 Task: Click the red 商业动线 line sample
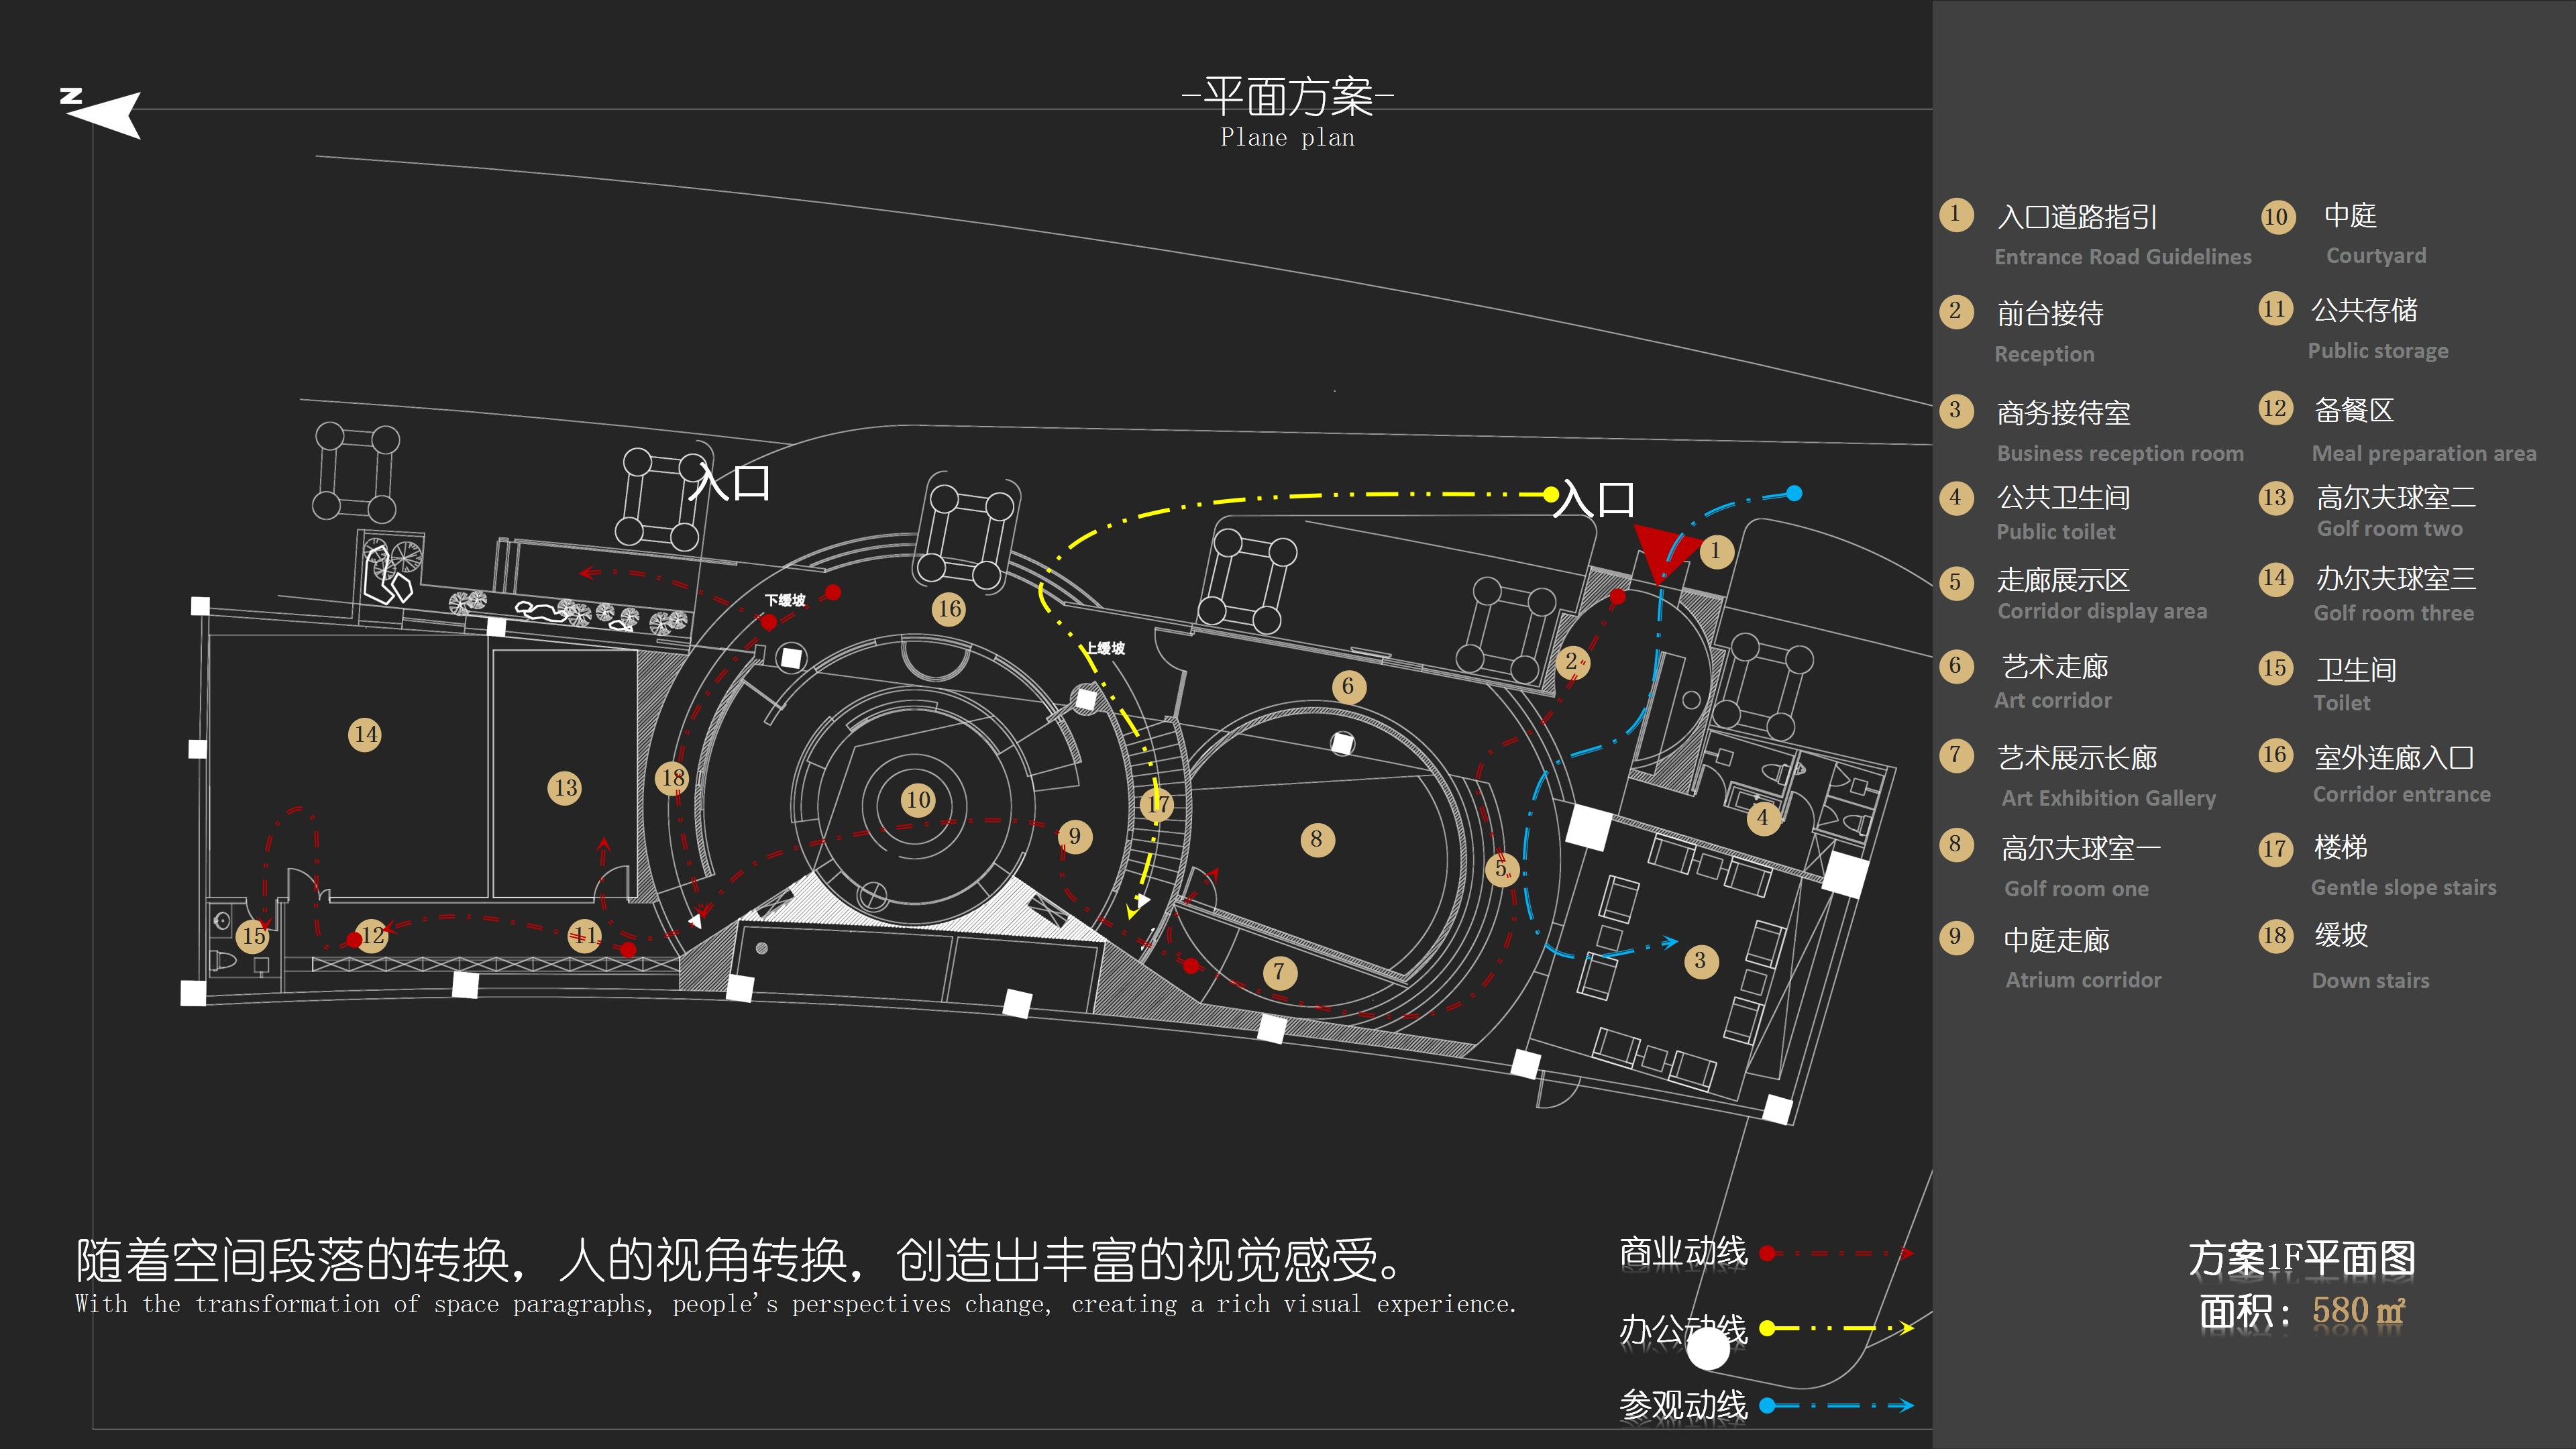(1838, 1253)
